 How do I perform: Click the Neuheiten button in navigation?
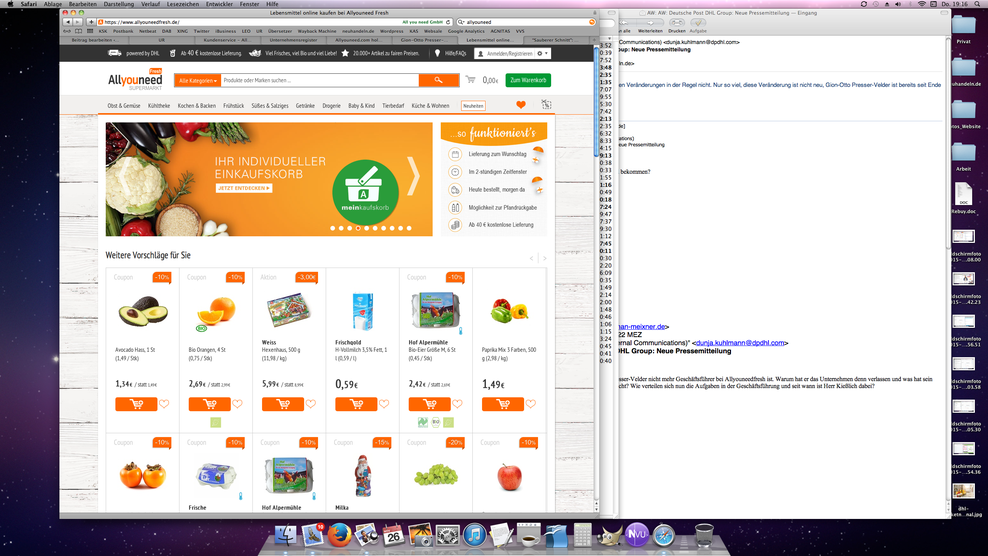473,106
